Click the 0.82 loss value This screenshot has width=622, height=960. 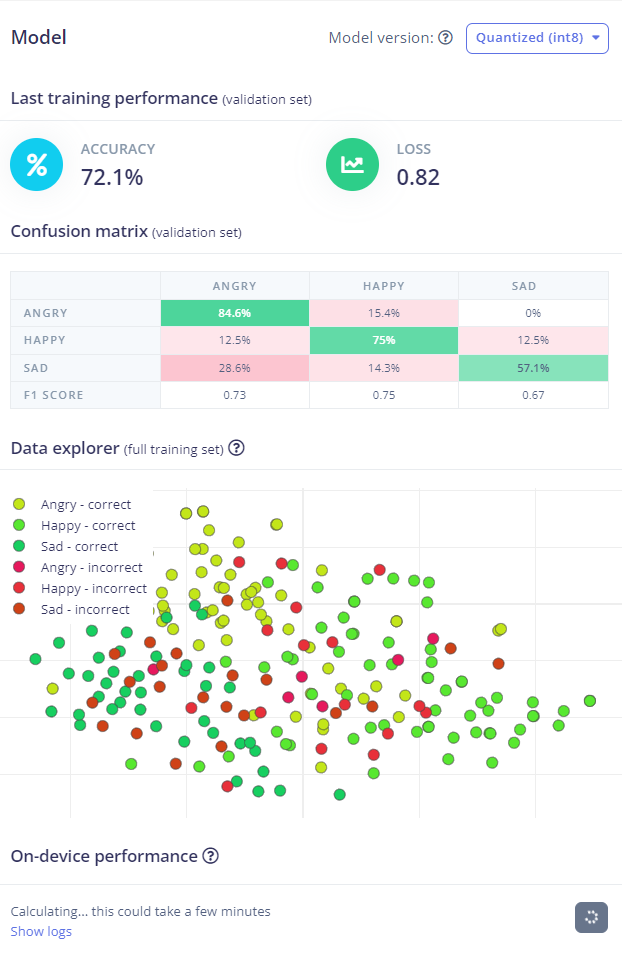point(418,178)
